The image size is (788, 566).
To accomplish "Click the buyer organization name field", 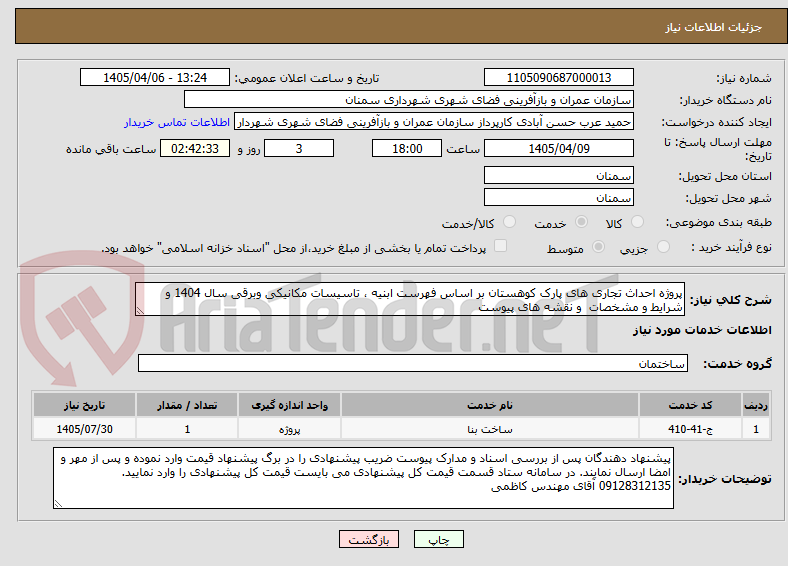I will point(409,100).
